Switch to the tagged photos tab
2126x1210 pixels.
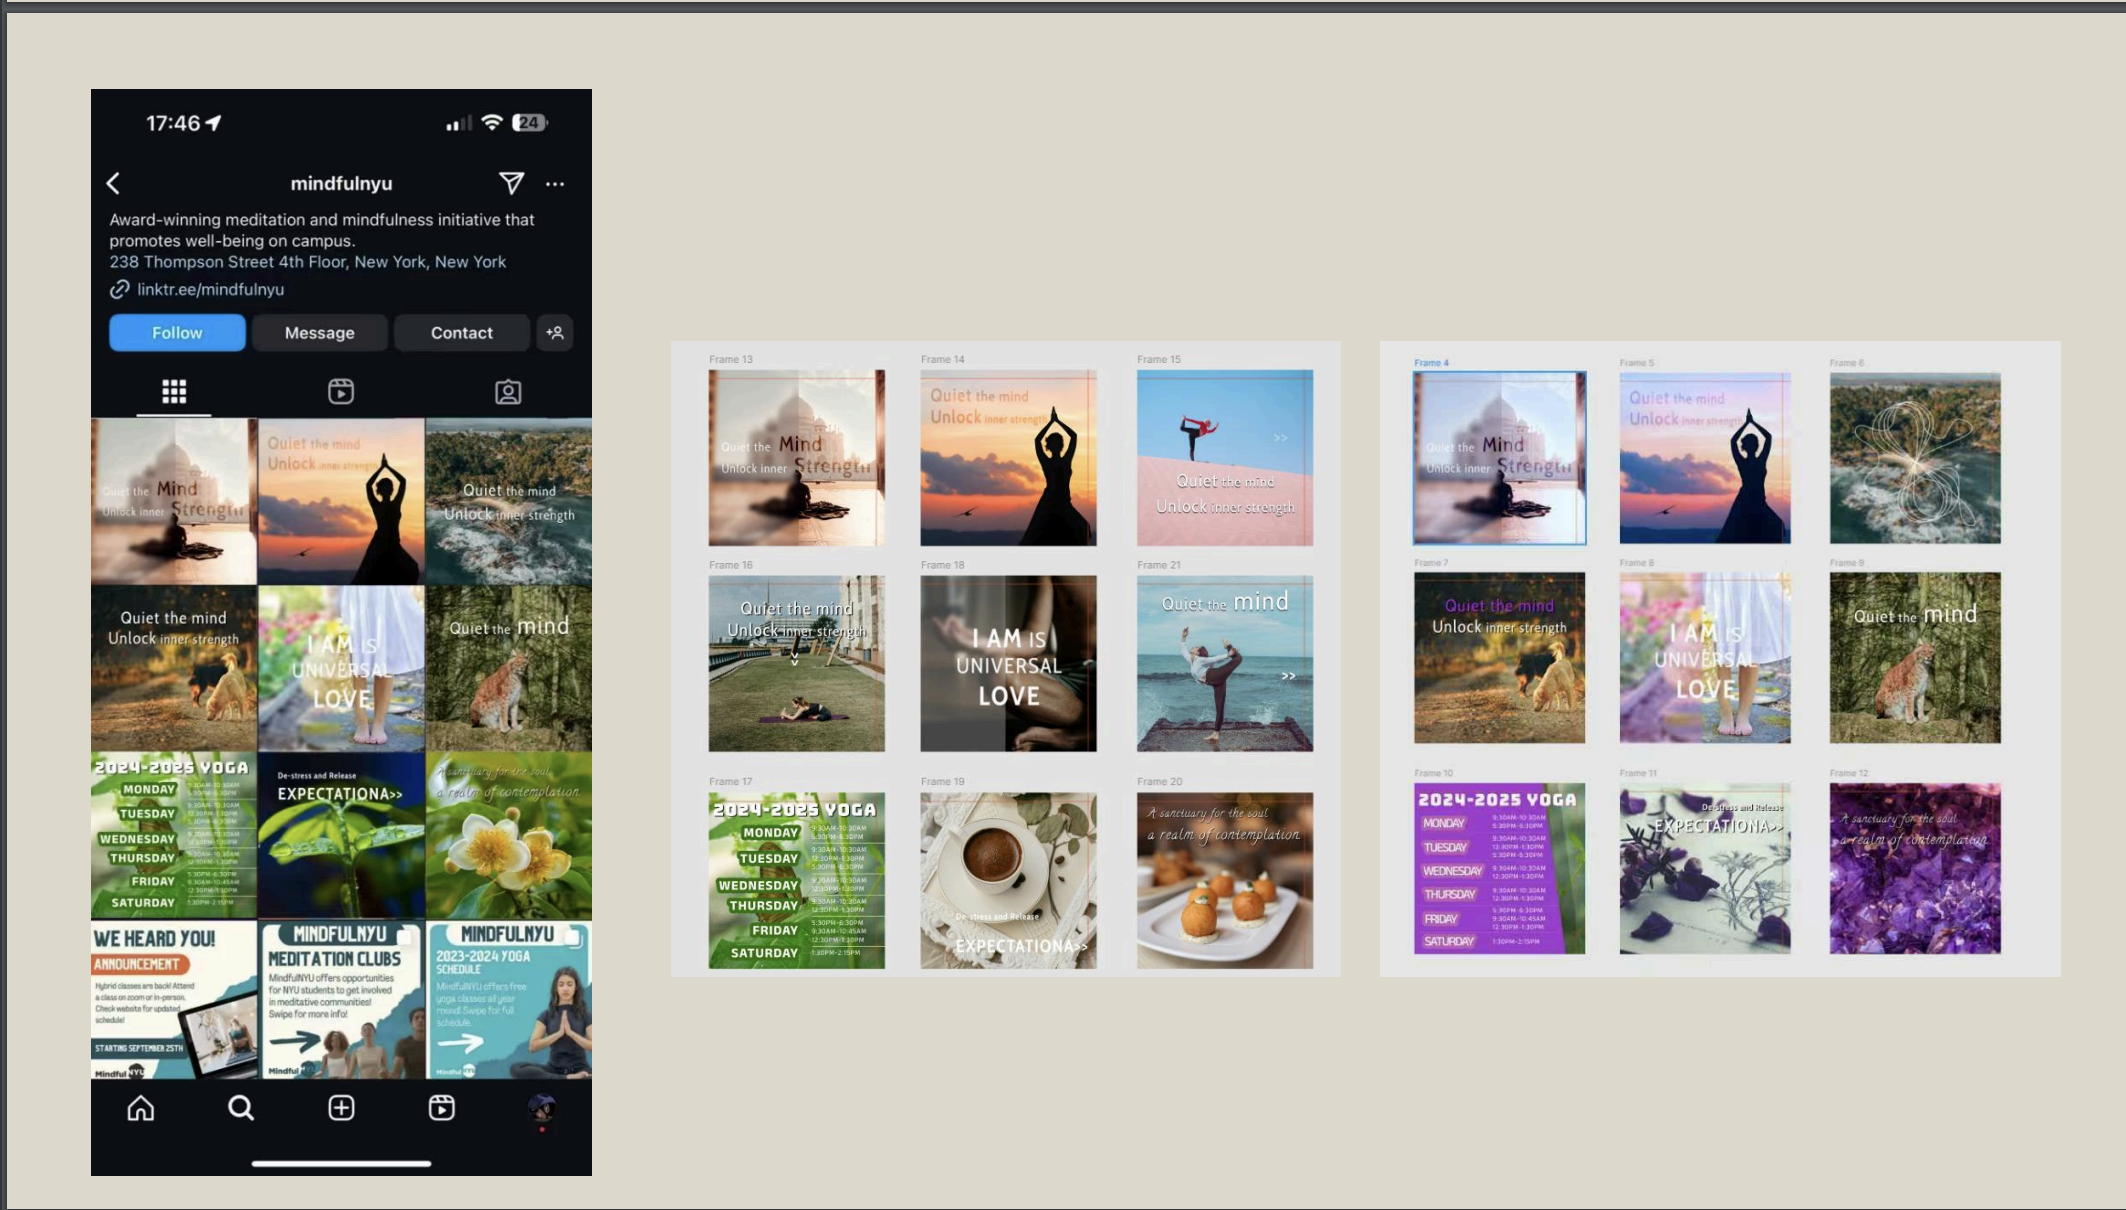(x=508, y=391)
